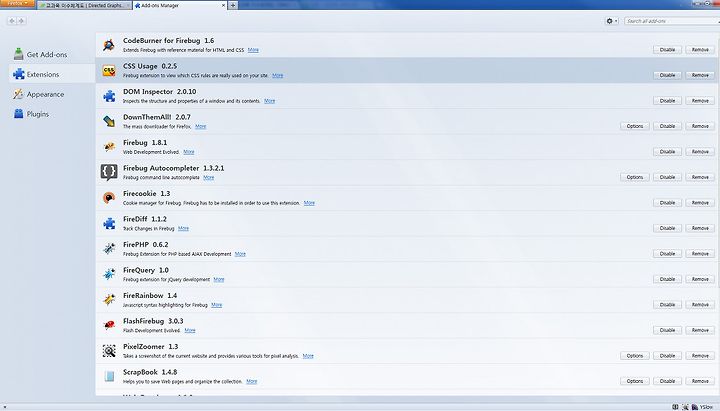Click the CodeBurner for Firebug extension icon

pyautogui.click(x=109, y=45)
